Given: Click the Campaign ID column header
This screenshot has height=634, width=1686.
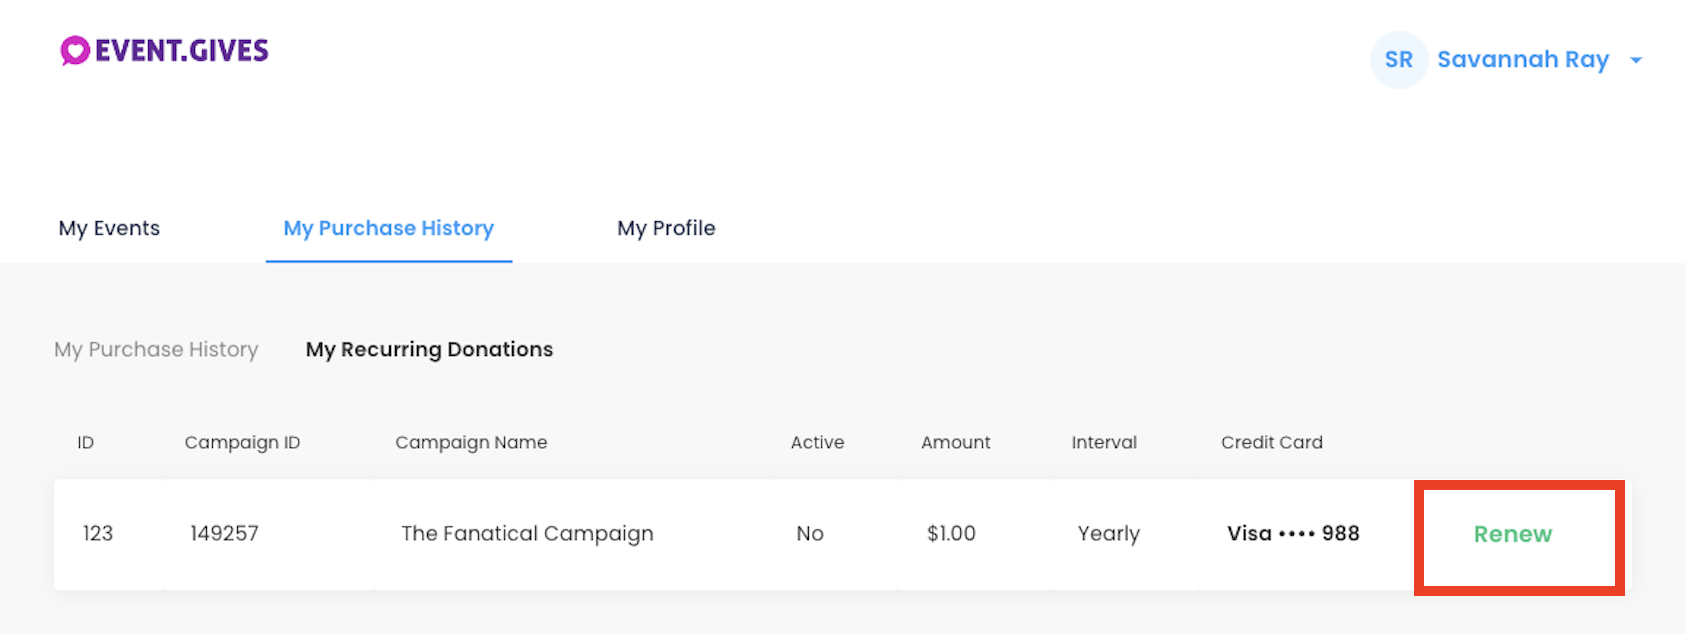Looking at the screenshot, I should [242, 442].
